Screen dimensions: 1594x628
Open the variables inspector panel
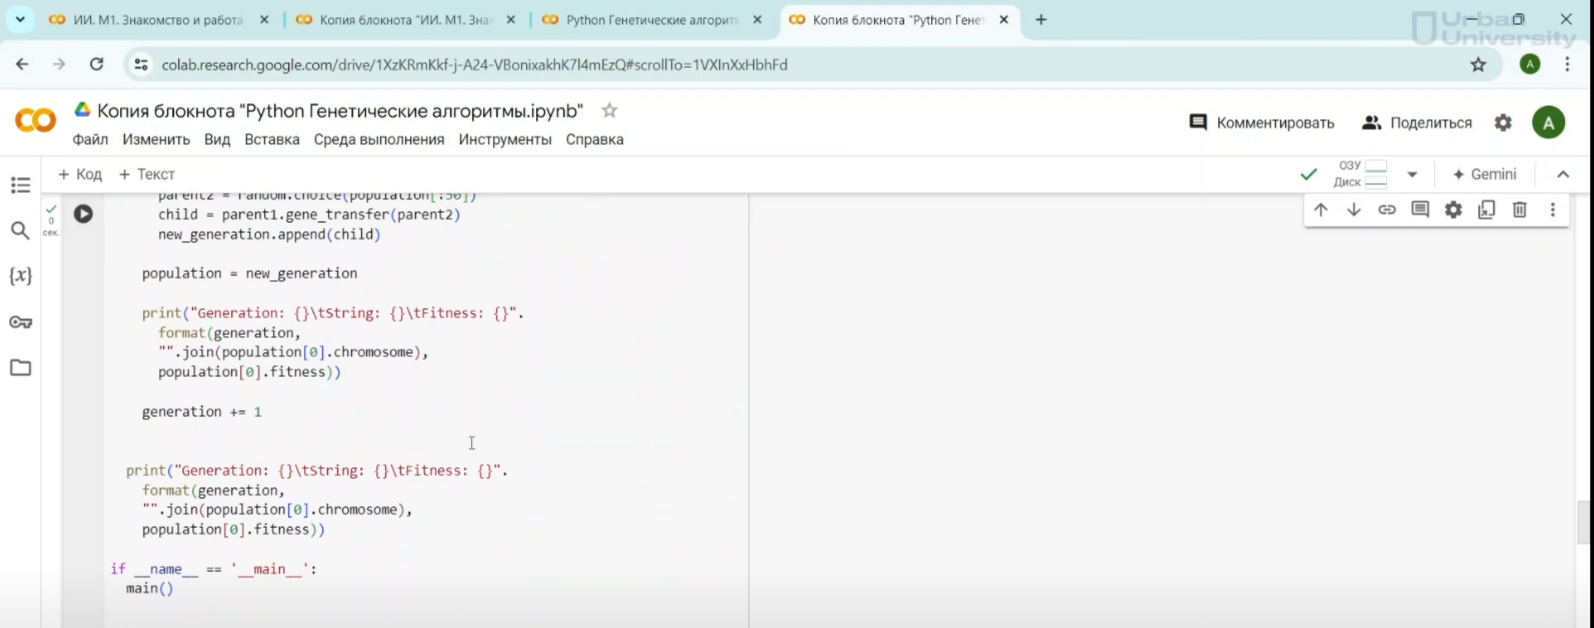(20, 276)
